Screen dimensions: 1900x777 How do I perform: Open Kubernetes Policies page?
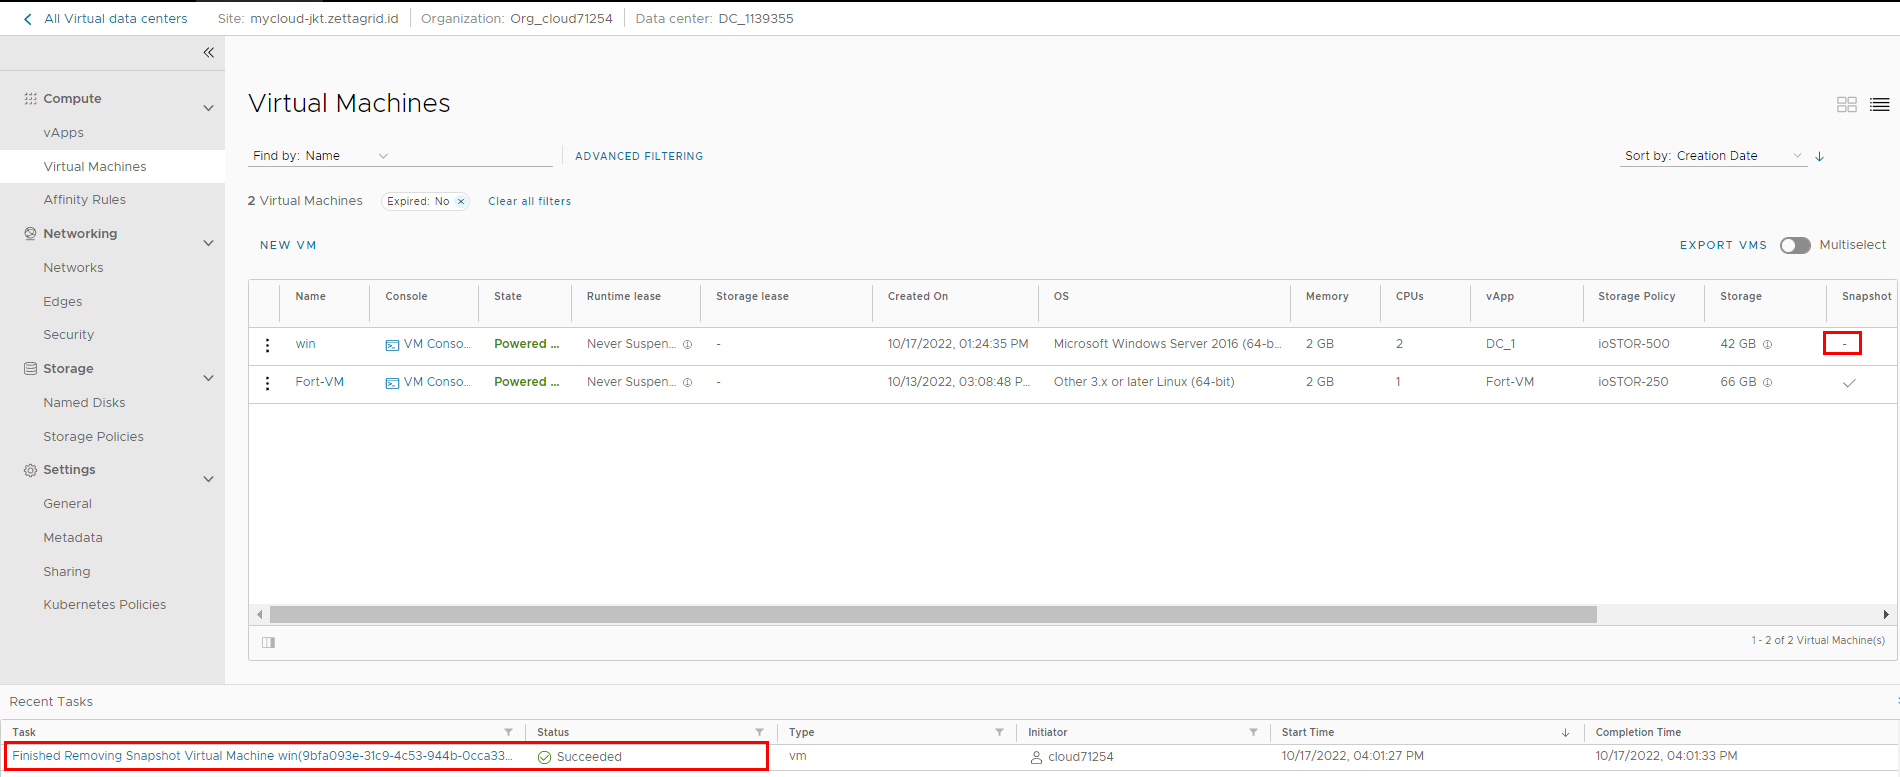[104, 604]
